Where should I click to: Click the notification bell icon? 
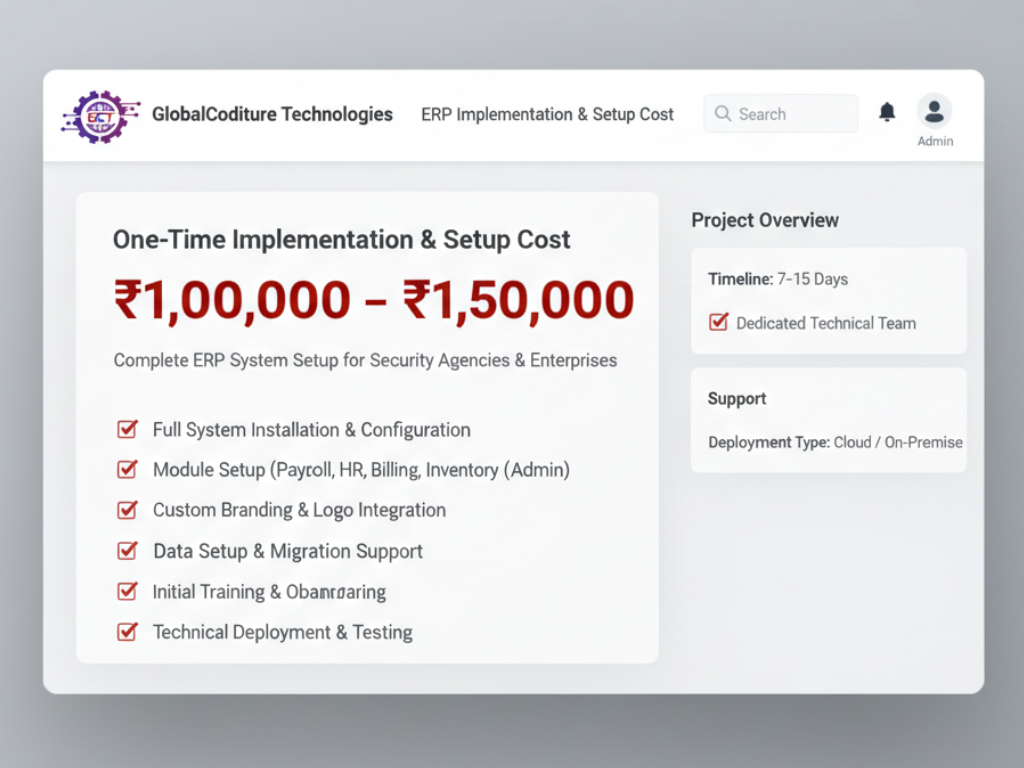tap(887, 113)
